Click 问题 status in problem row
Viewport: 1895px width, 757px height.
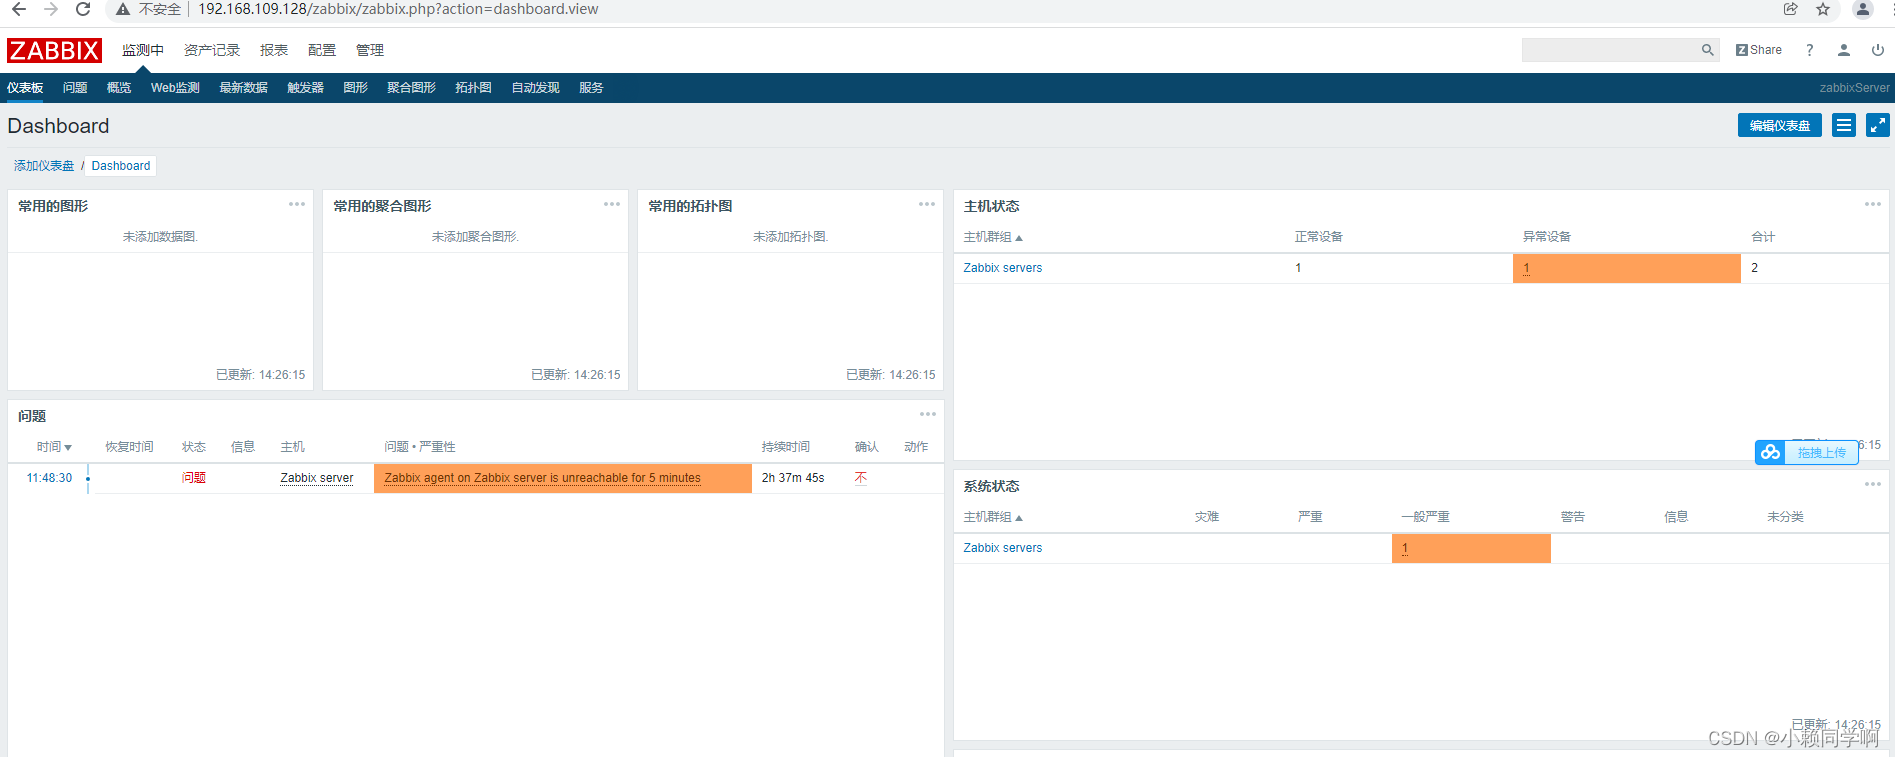click(194, 478)
